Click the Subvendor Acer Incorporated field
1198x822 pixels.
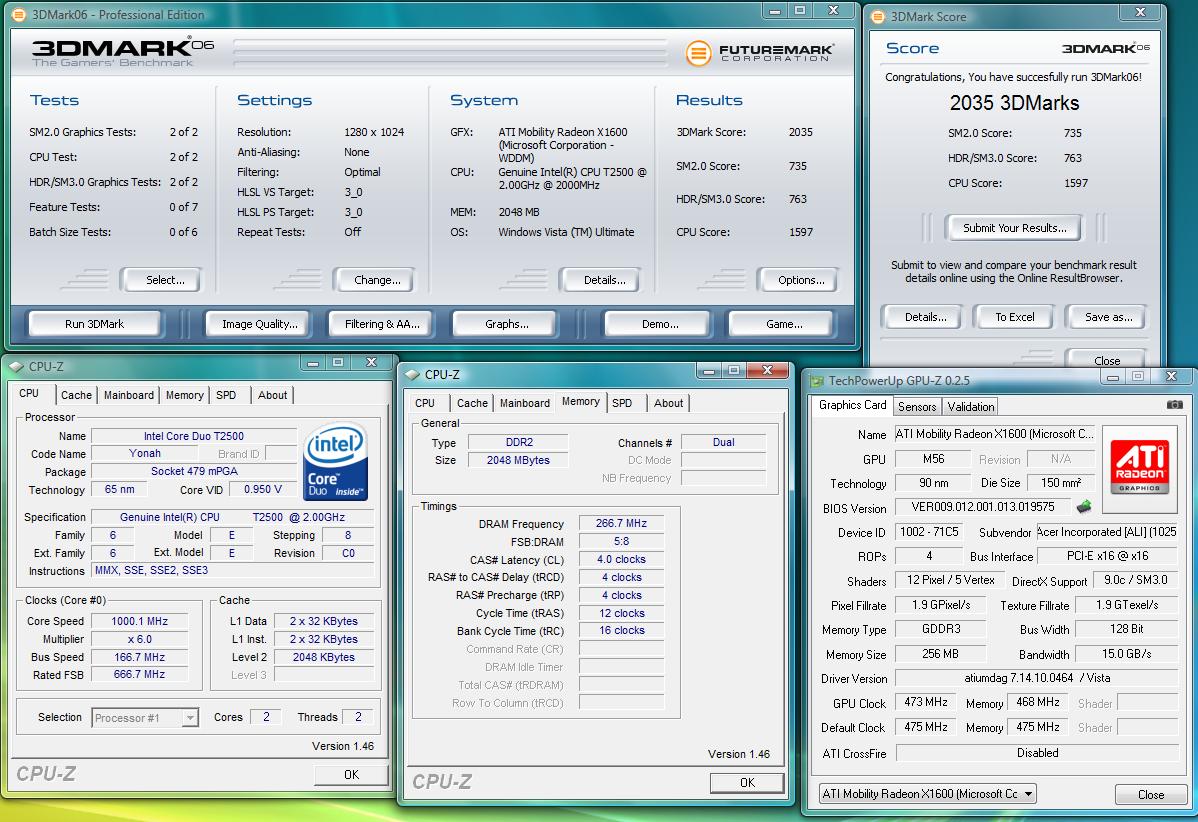coord(1107,532)
